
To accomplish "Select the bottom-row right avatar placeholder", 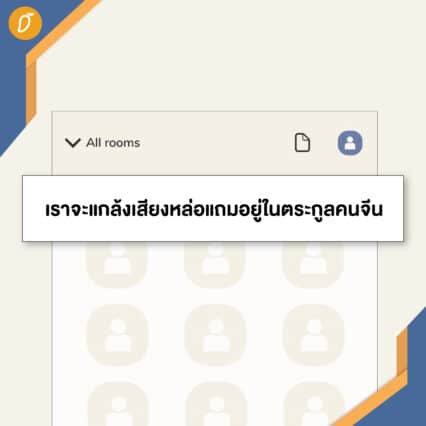I will 313,404.
